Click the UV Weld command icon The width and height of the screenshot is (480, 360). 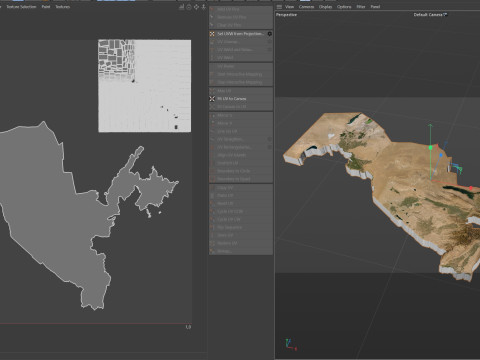[212, 58]
